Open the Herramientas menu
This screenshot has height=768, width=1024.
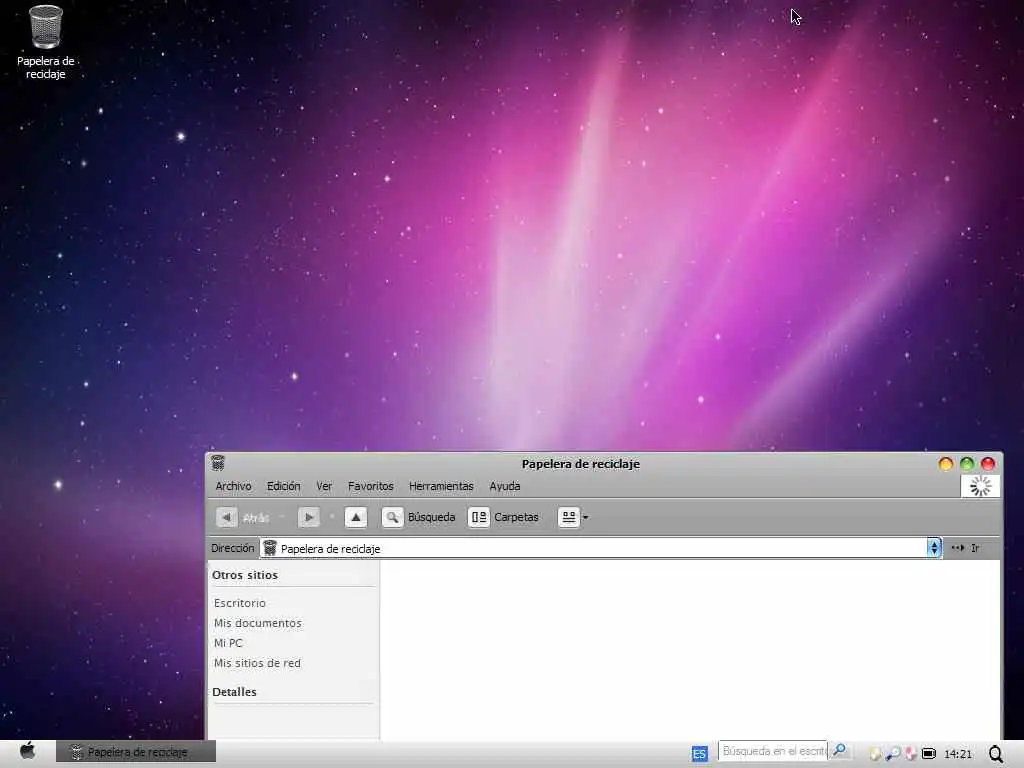[x=441, y=486]
